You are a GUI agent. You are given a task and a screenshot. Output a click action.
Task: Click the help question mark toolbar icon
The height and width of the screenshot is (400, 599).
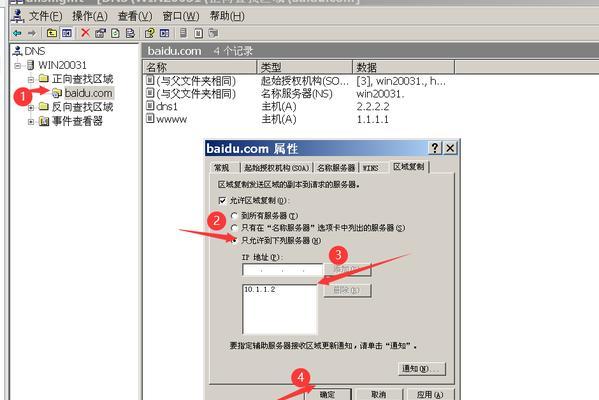(x=149, y=33)
